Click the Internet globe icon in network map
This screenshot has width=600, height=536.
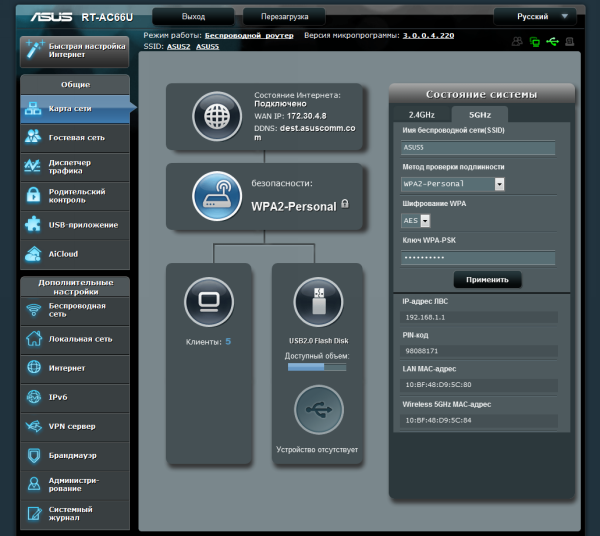pyautogui.click(x=217, y=116)
